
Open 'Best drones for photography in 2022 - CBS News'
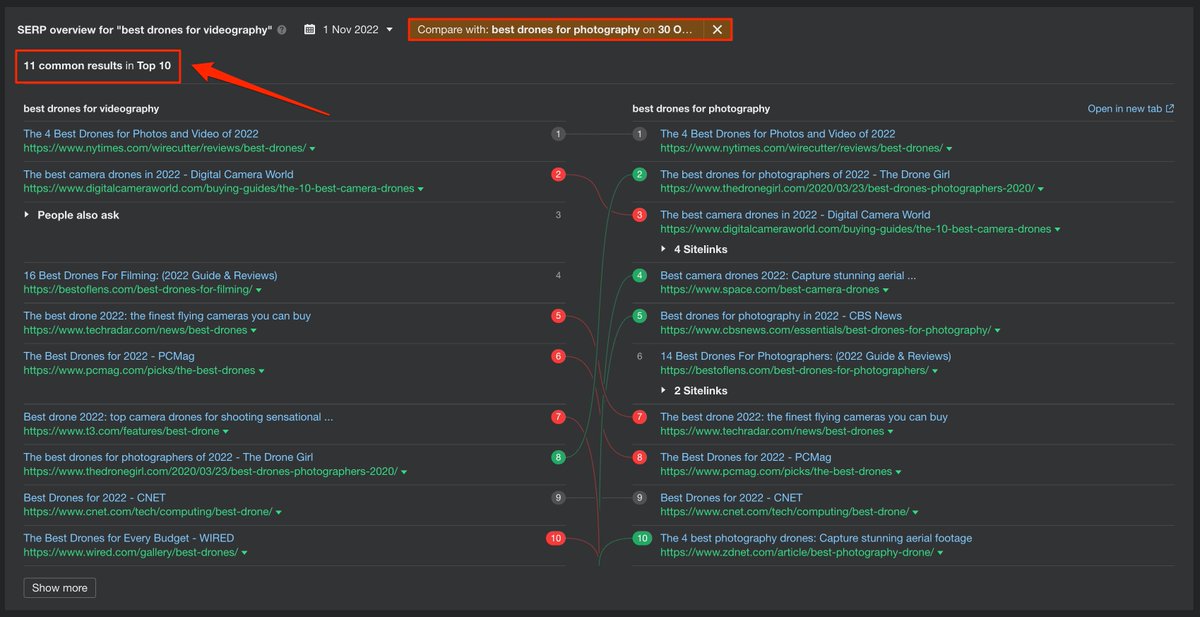781,316
